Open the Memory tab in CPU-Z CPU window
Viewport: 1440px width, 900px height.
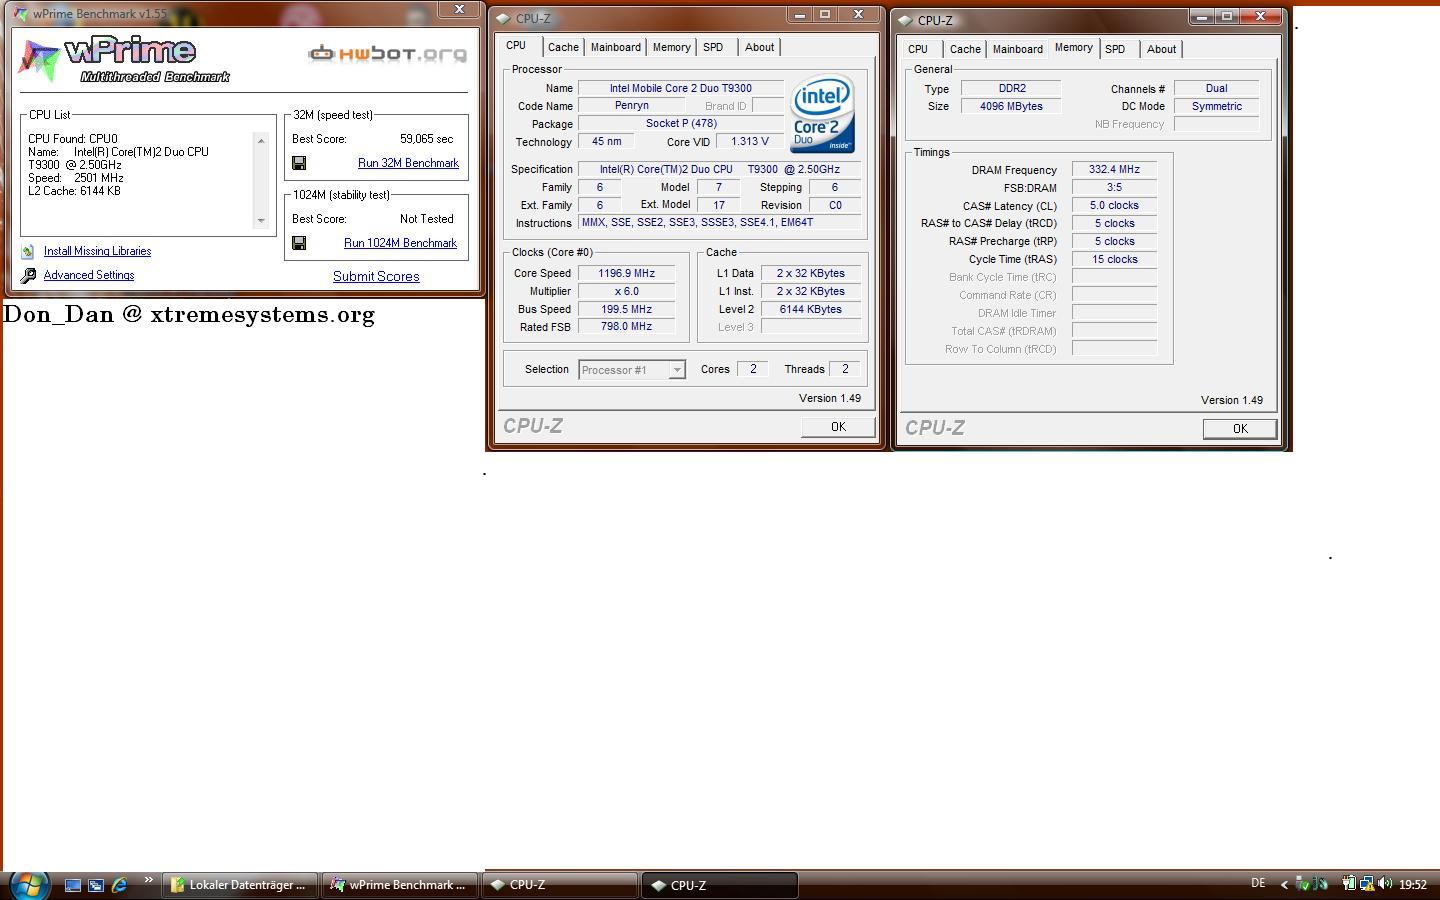(671, 47)
